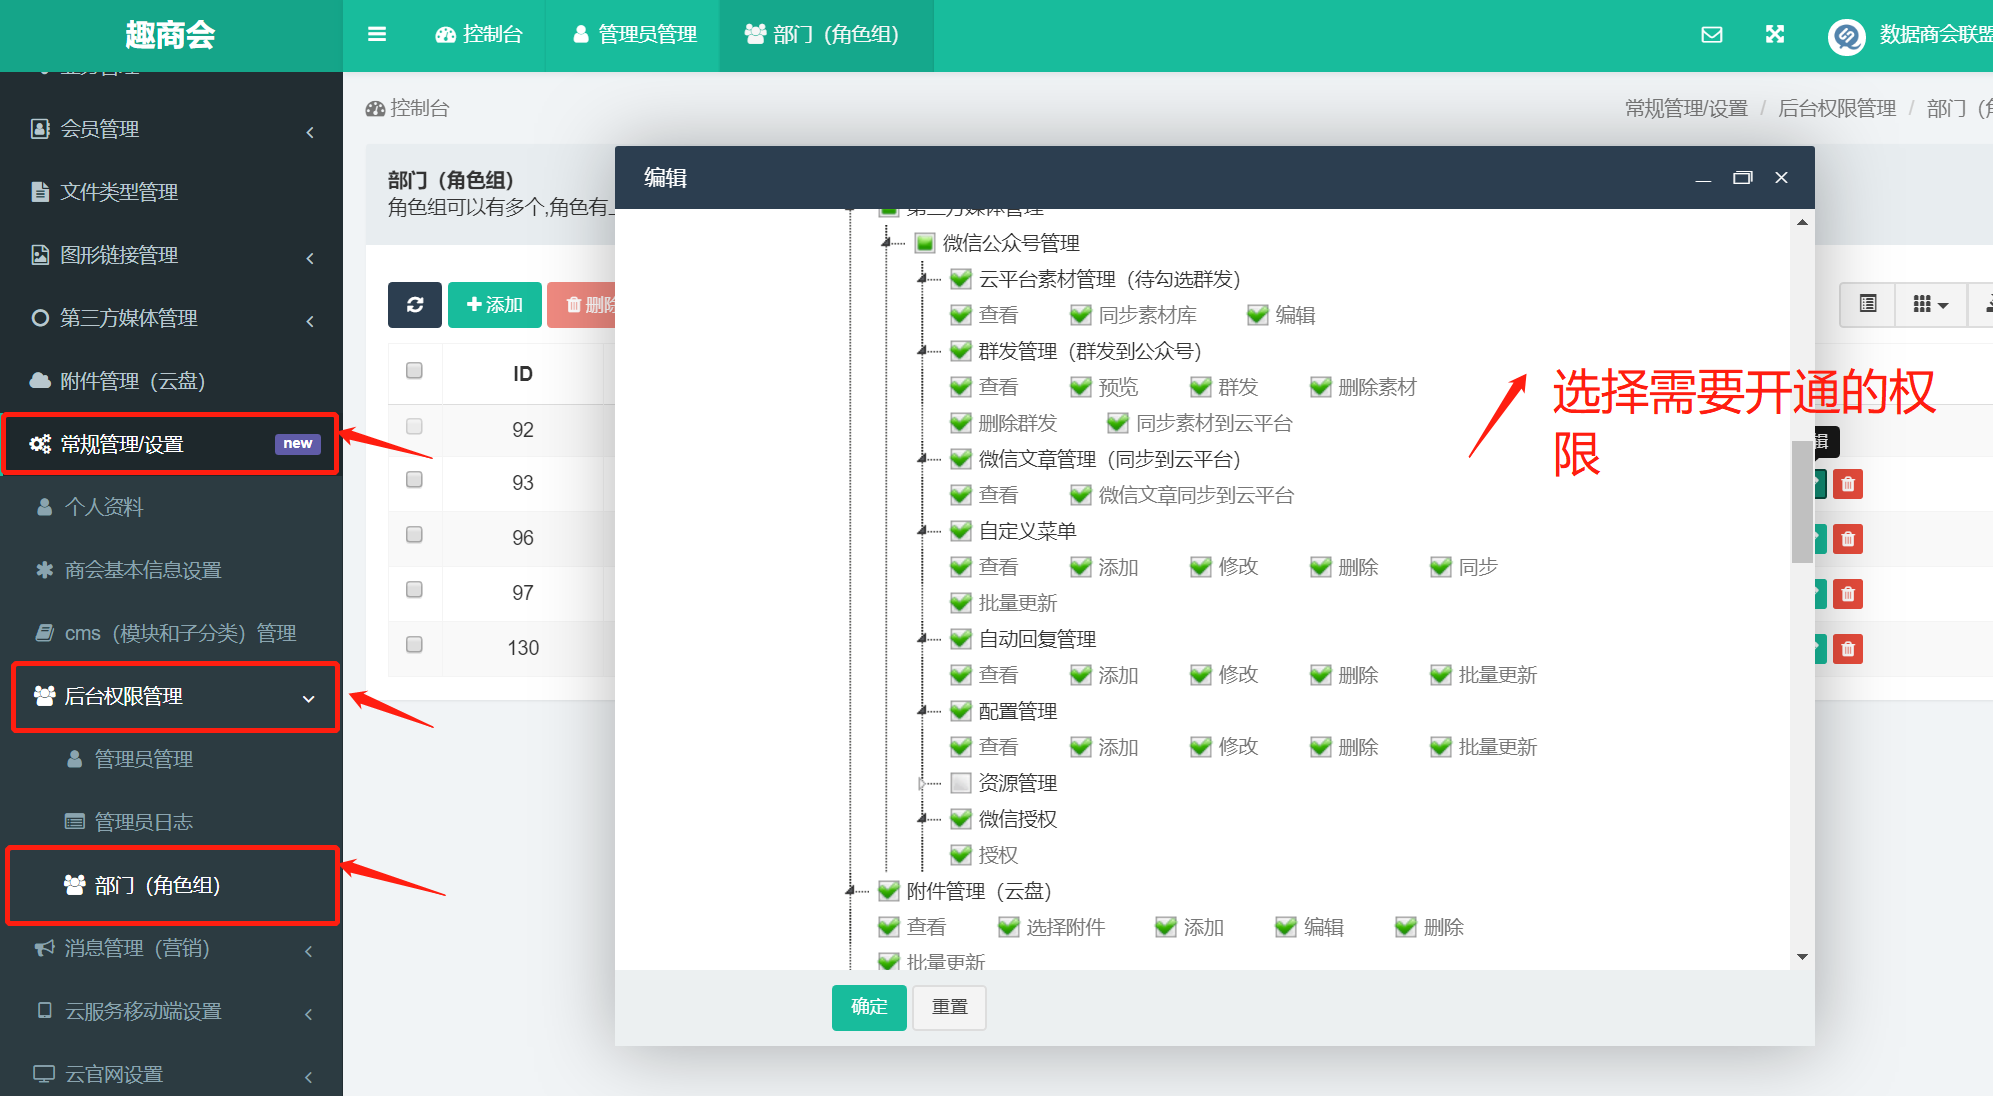The image size is (1993, 1096).
Task: Uncheck the 同步素材库 checkbox
Action: [x=1081, y=315]
